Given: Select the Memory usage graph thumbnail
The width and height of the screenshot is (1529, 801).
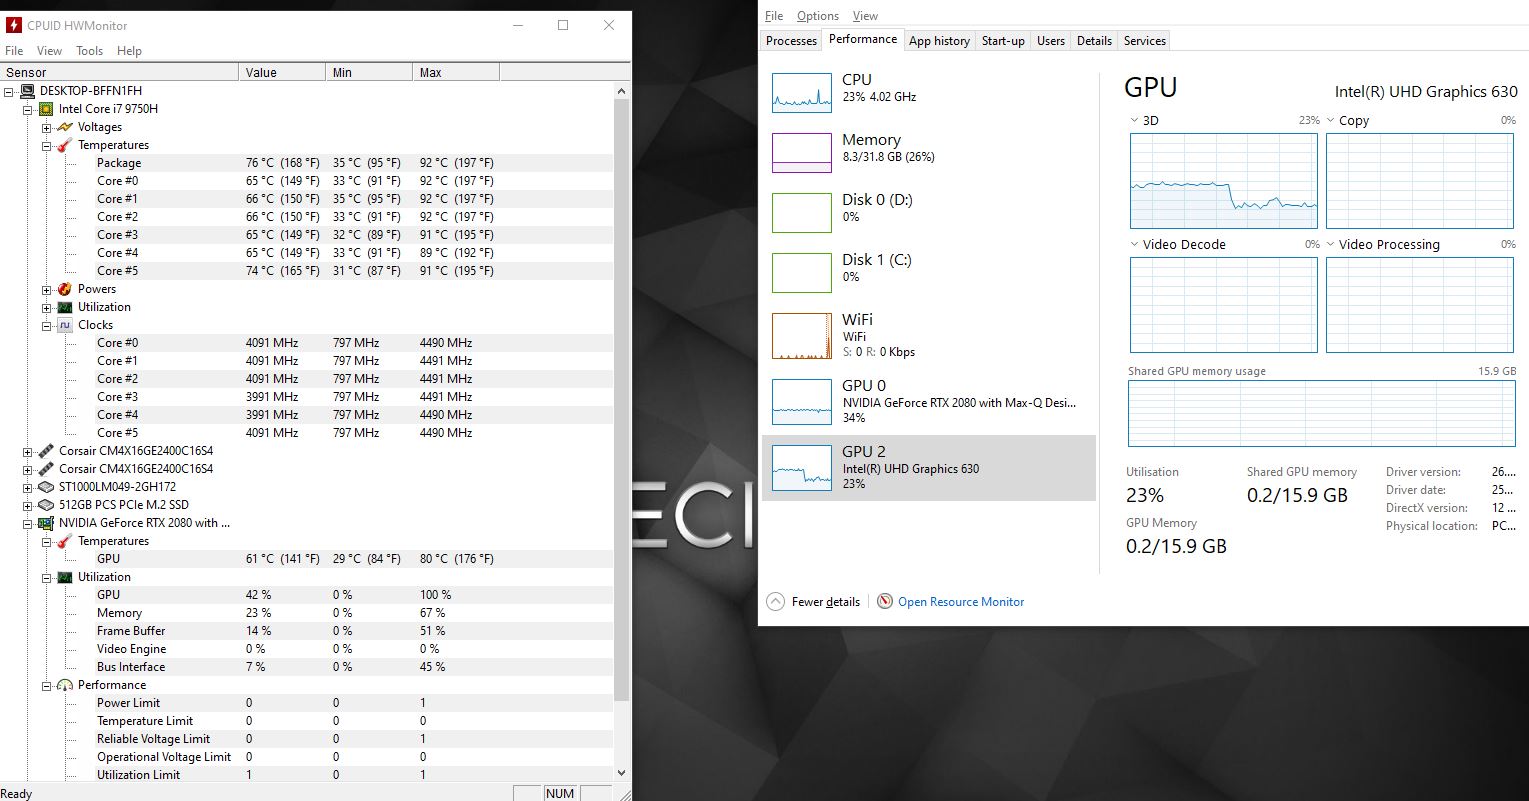Looking at the screenshot, I should coord(802,153).
